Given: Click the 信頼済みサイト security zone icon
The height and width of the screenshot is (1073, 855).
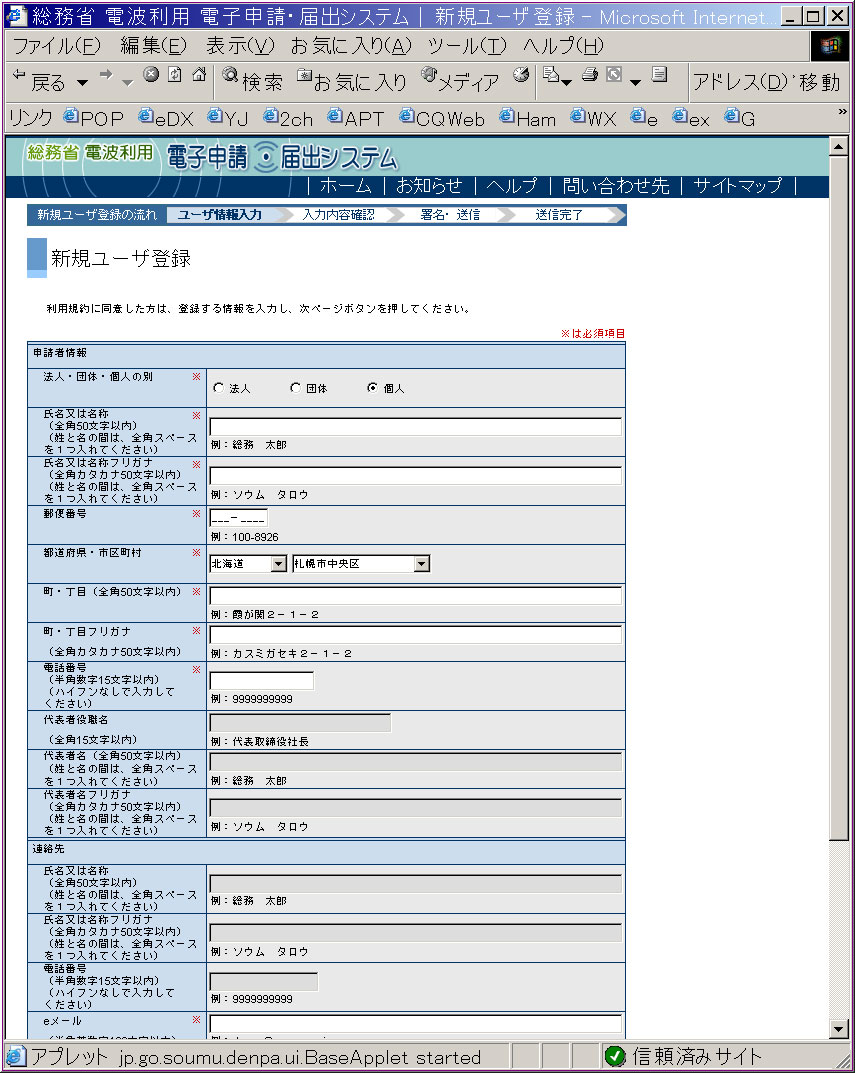Looking at the screenshot, I should coord(615,1057).
